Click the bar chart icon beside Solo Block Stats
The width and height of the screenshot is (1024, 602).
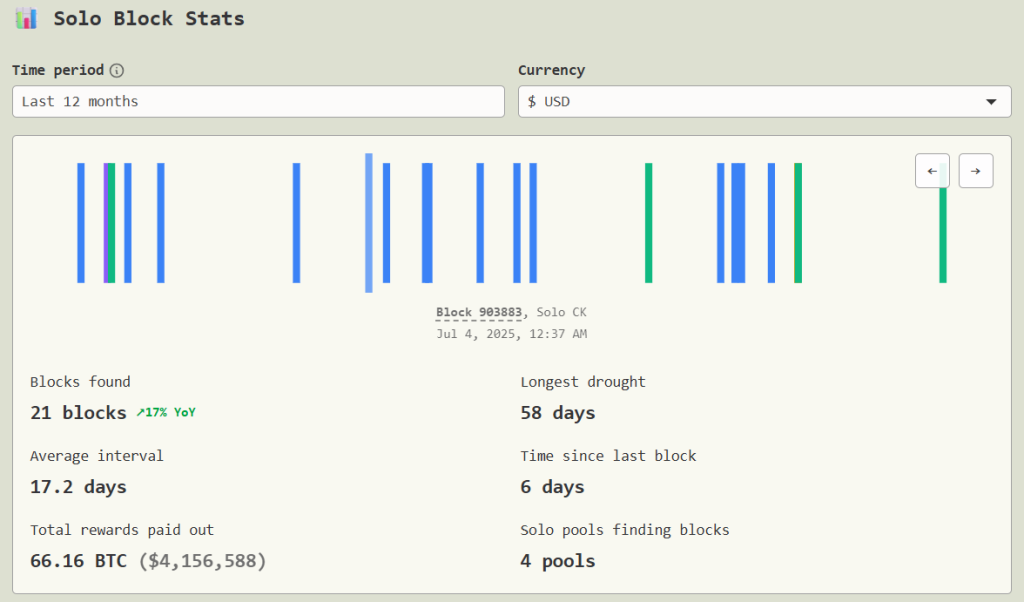(x=27, y=18)
